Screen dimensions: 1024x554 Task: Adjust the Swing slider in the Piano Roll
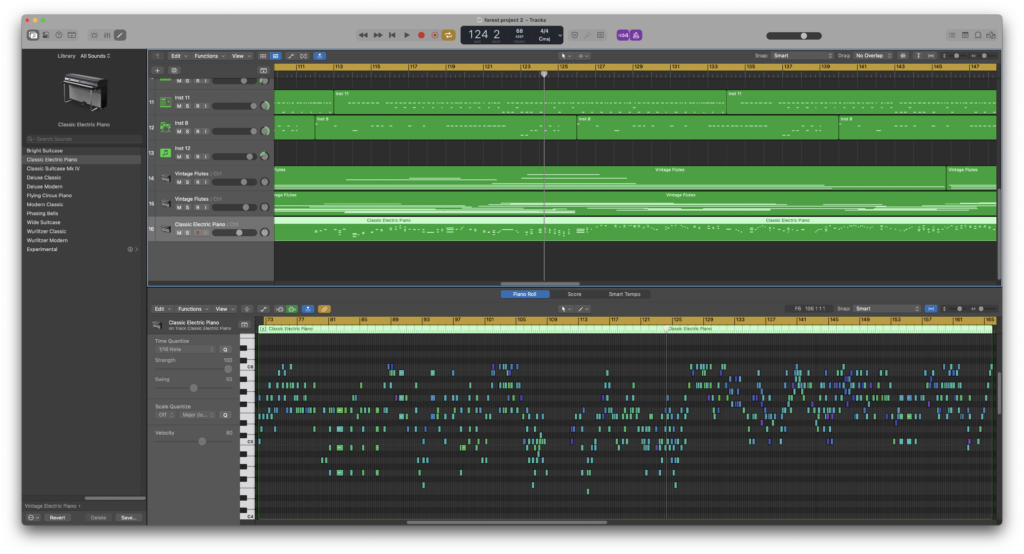pyautogui.click(x=194, y=388)
